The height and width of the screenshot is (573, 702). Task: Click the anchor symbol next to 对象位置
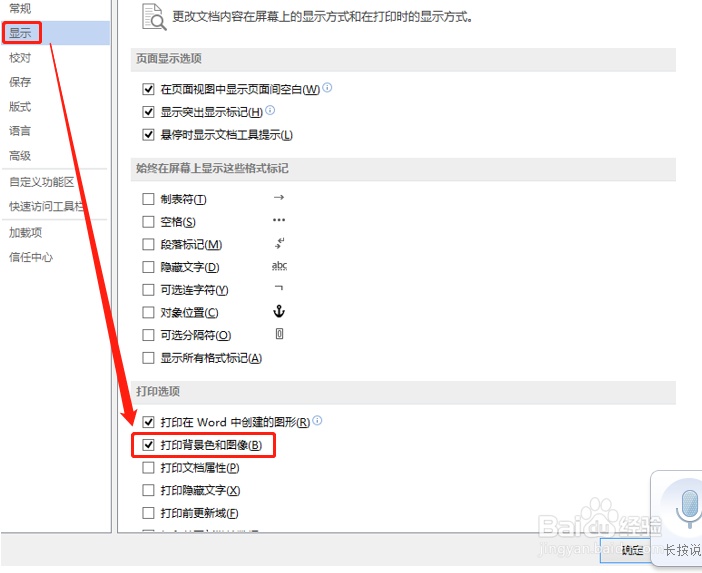279,311
